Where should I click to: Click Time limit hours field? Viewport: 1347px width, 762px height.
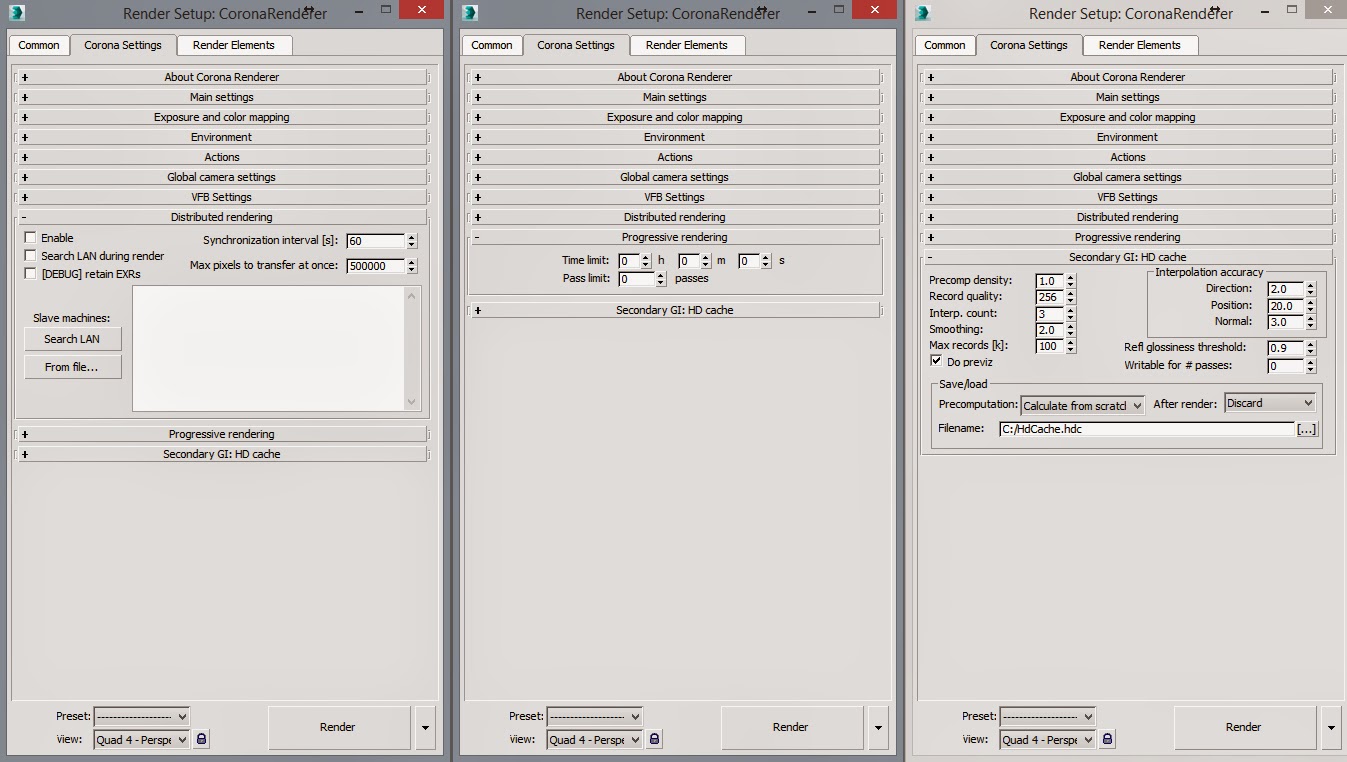click(x=628, y=261)
